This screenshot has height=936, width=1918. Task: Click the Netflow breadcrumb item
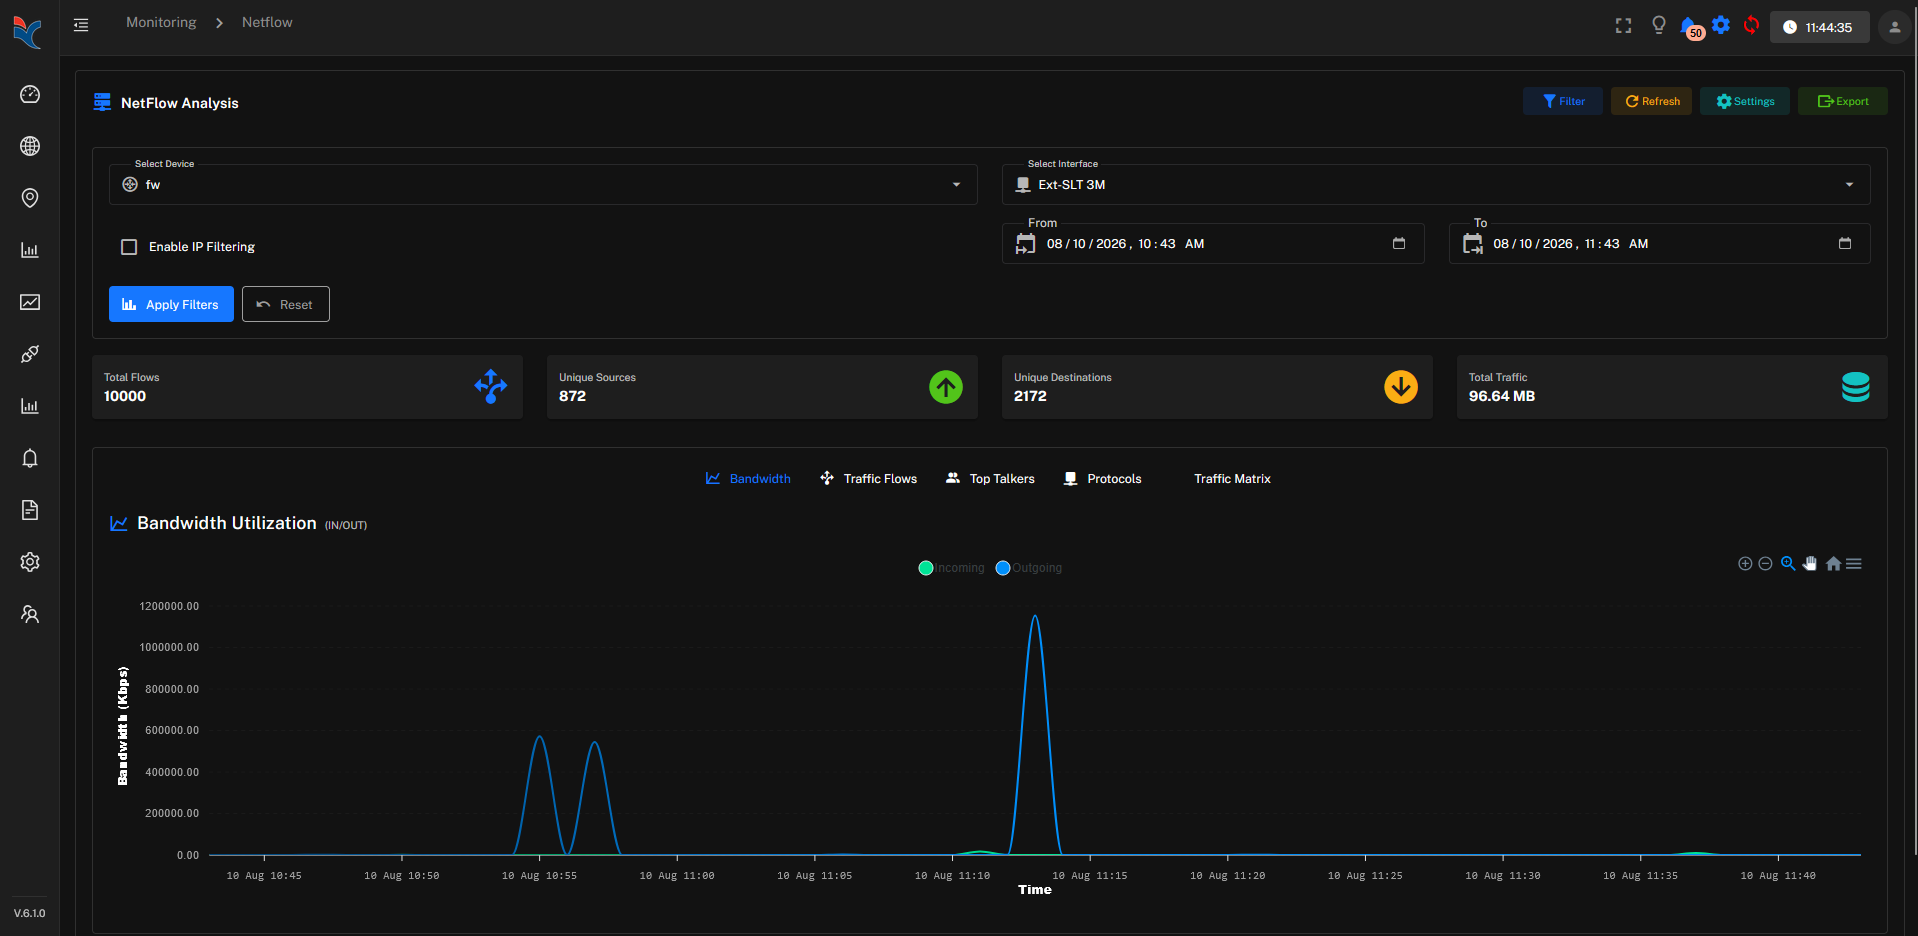(267, 22)
